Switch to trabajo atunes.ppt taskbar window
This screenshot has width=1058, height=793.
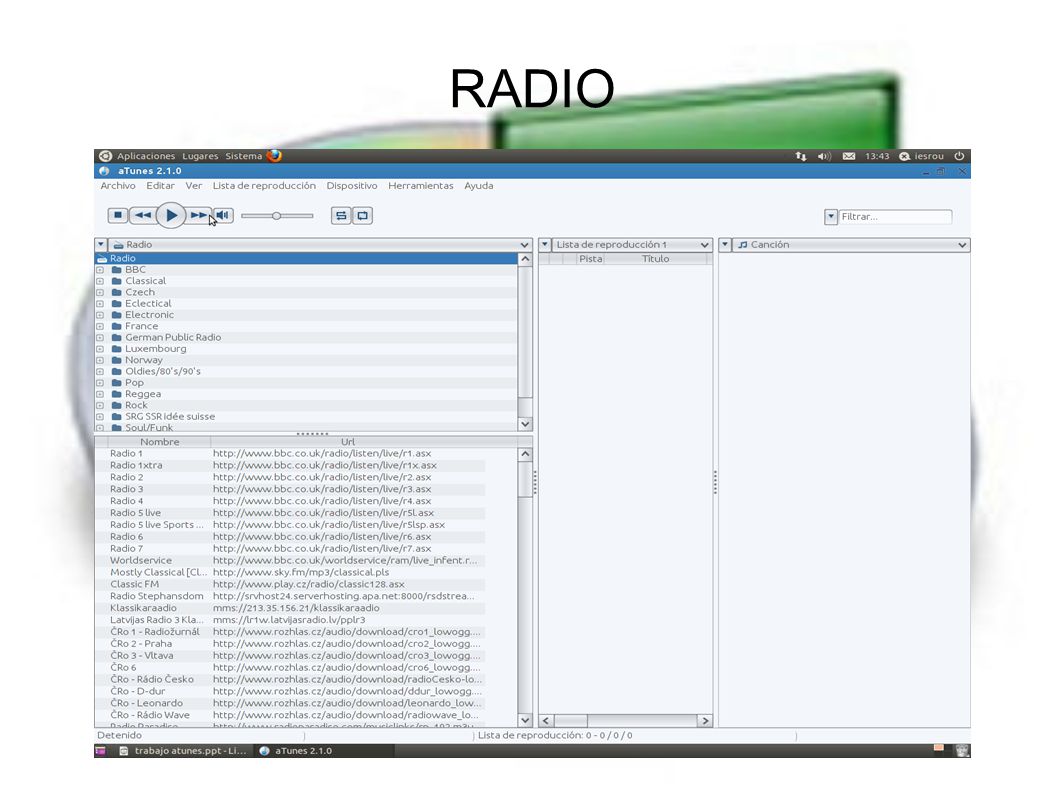pyautogui.click(x=183, y=751)
